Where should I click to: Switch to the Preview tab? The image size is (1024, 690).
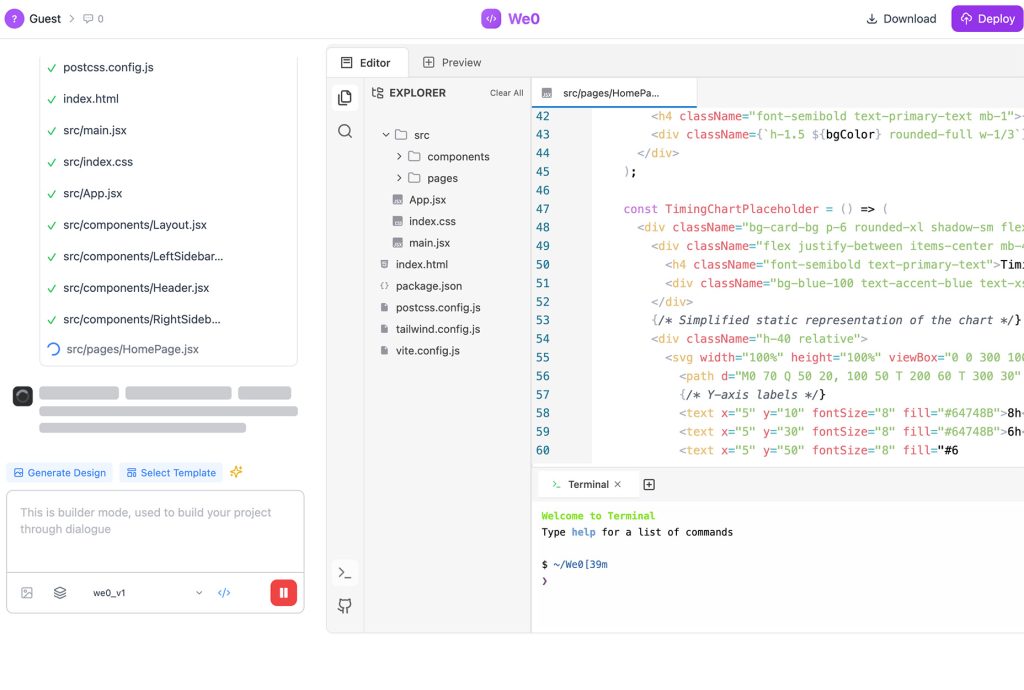(452, 63)
